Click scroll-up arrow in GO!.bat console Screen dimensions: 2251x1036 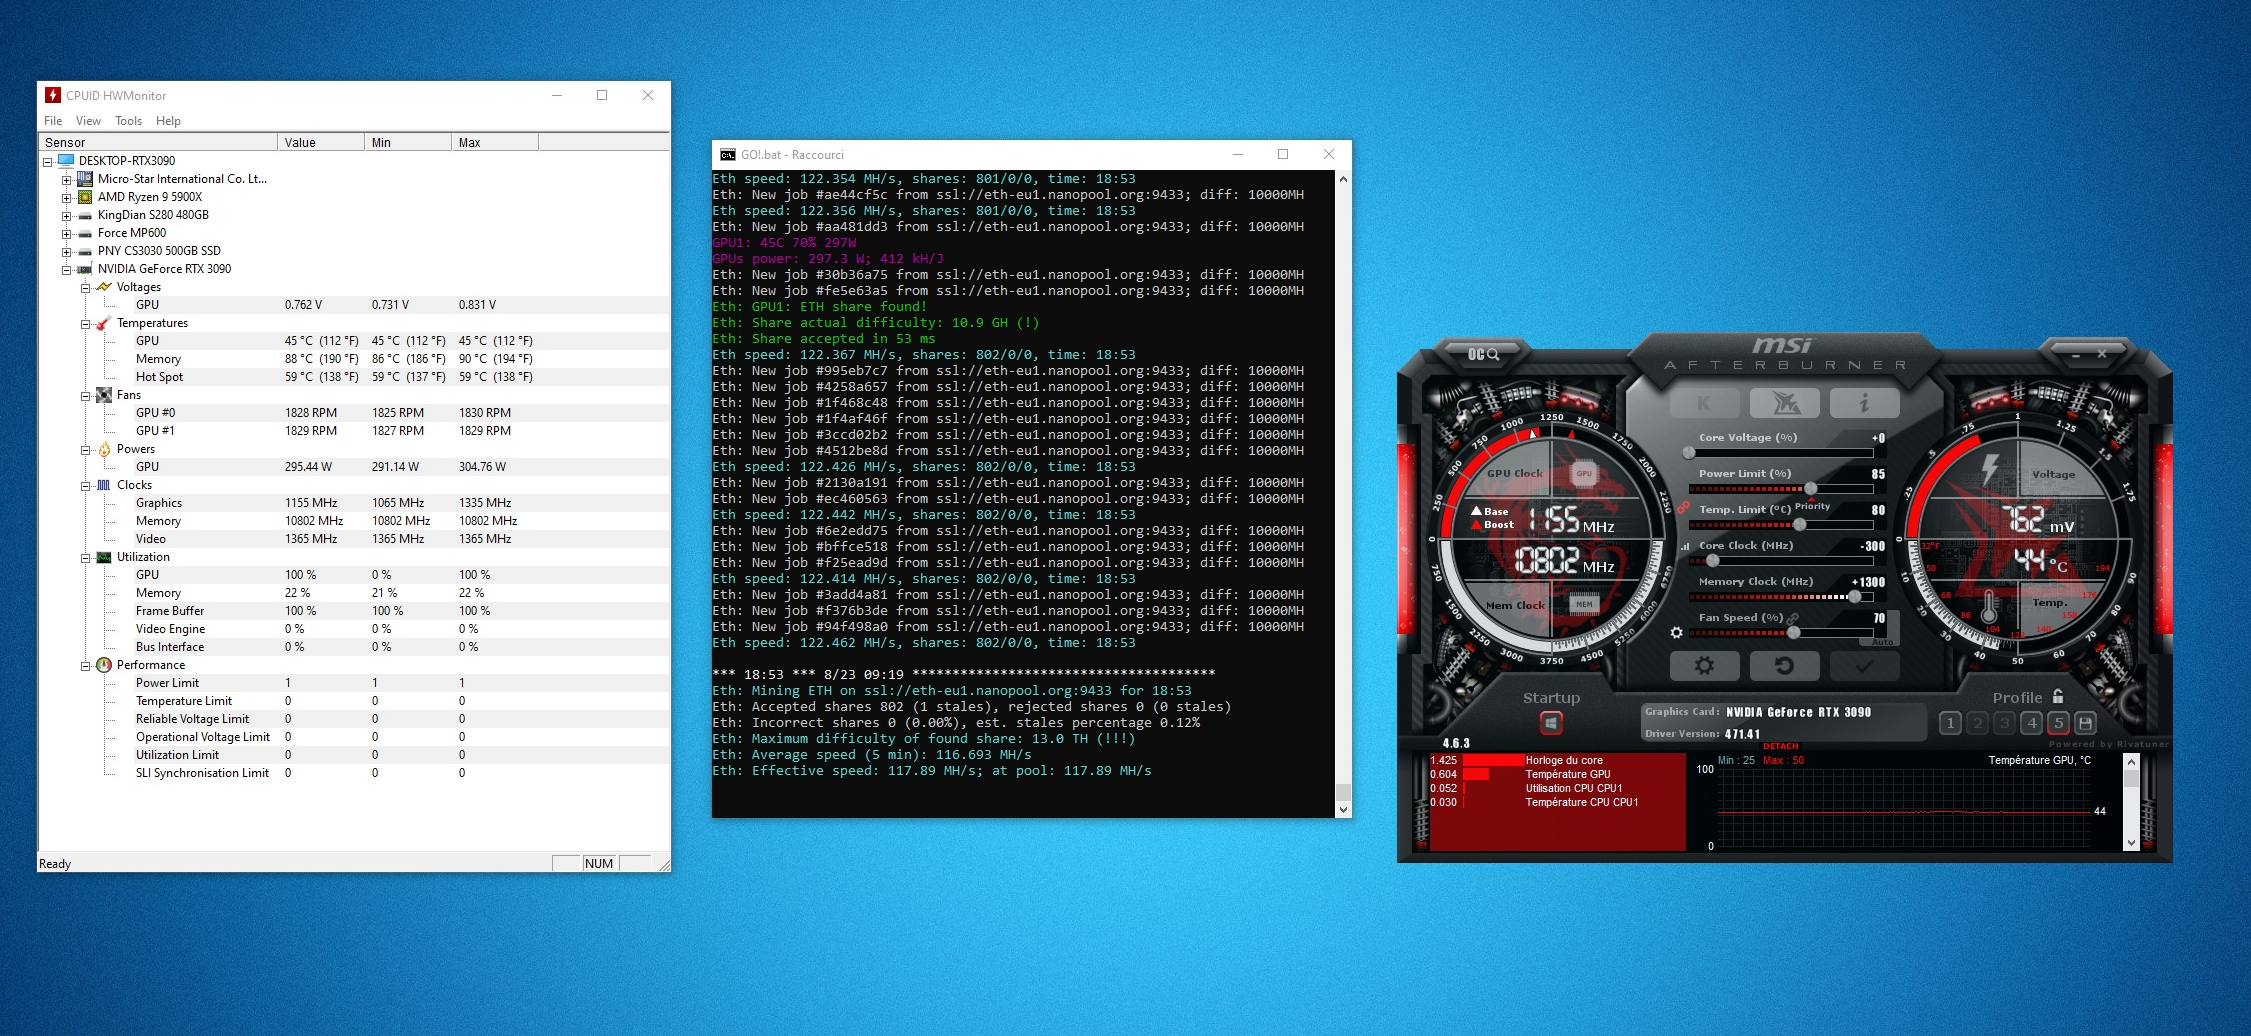coord(1343,179)
